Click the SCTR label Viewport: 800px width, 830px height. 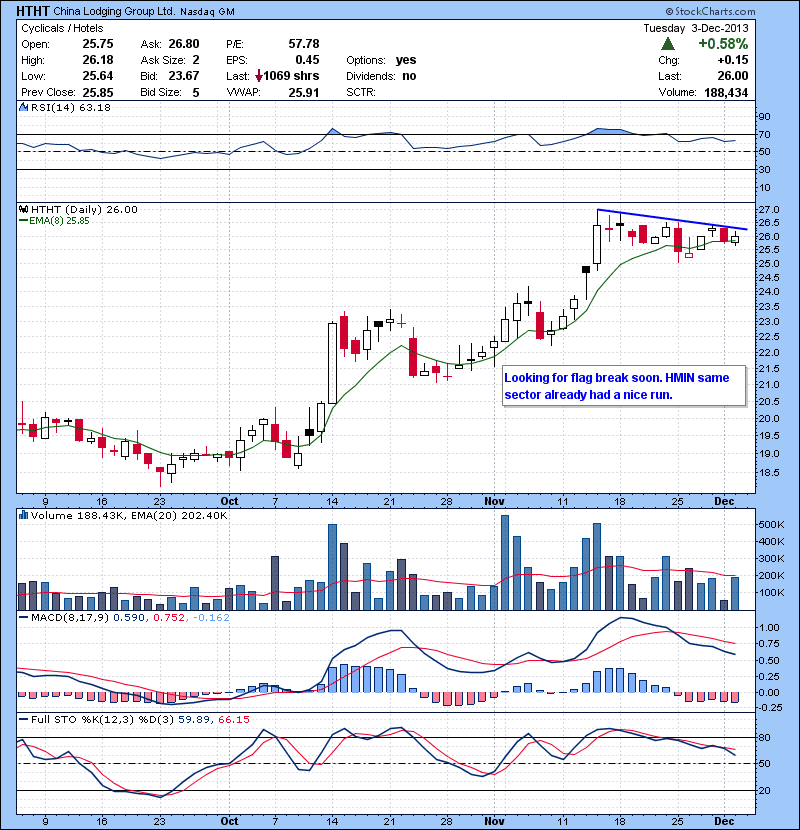[x=361, y=92]
